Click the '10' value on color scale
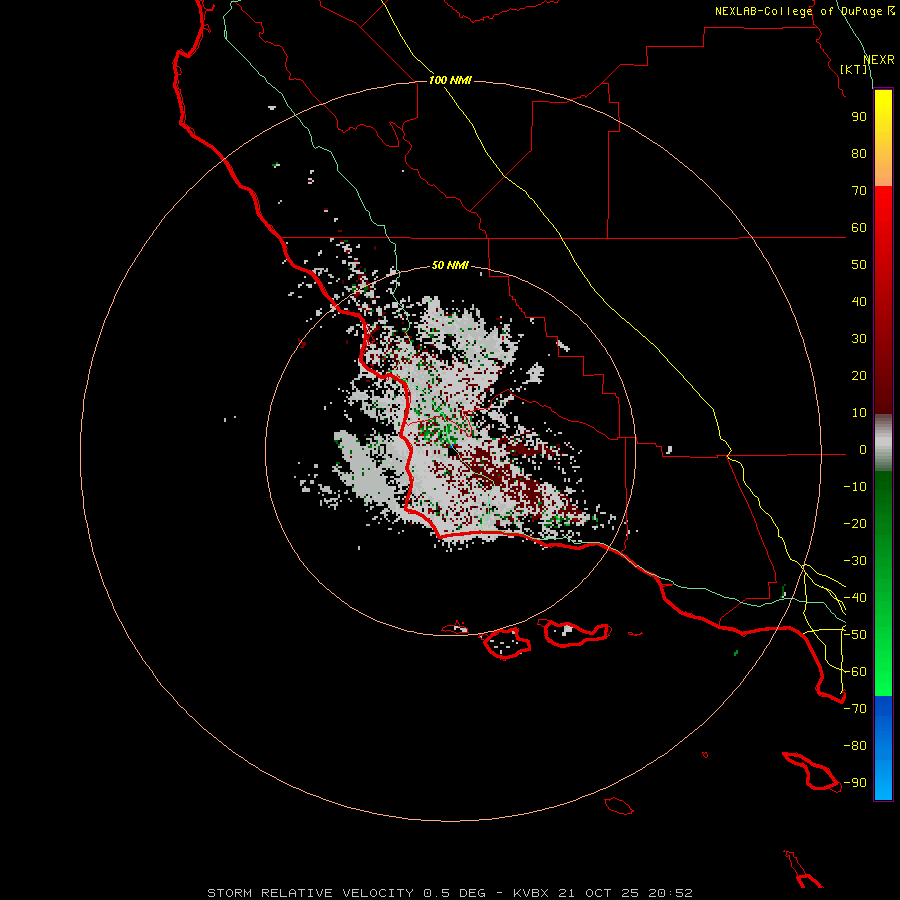Image resolution: width=900 pixels, height=900 pixels. coord(859,413)
